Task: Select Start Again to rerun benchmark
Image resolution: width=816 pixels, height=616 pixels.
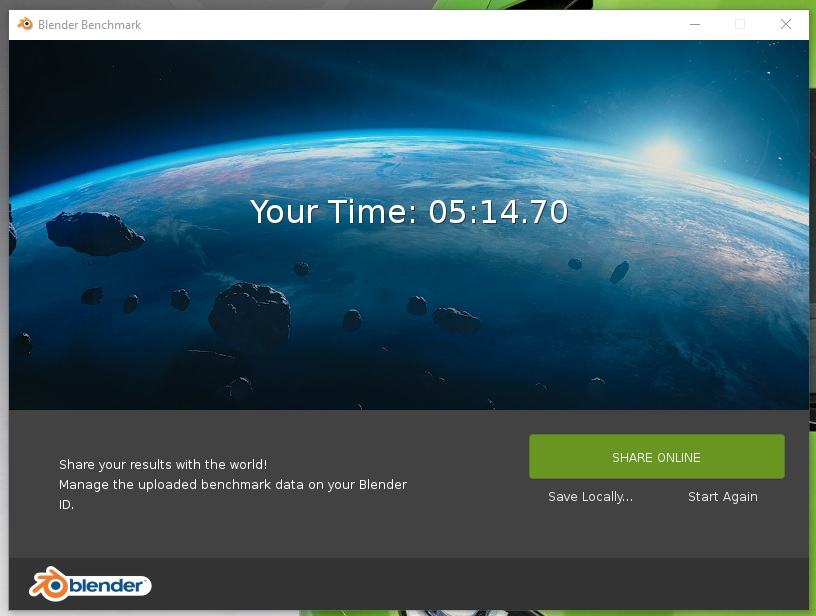Action: coord(723,497)
